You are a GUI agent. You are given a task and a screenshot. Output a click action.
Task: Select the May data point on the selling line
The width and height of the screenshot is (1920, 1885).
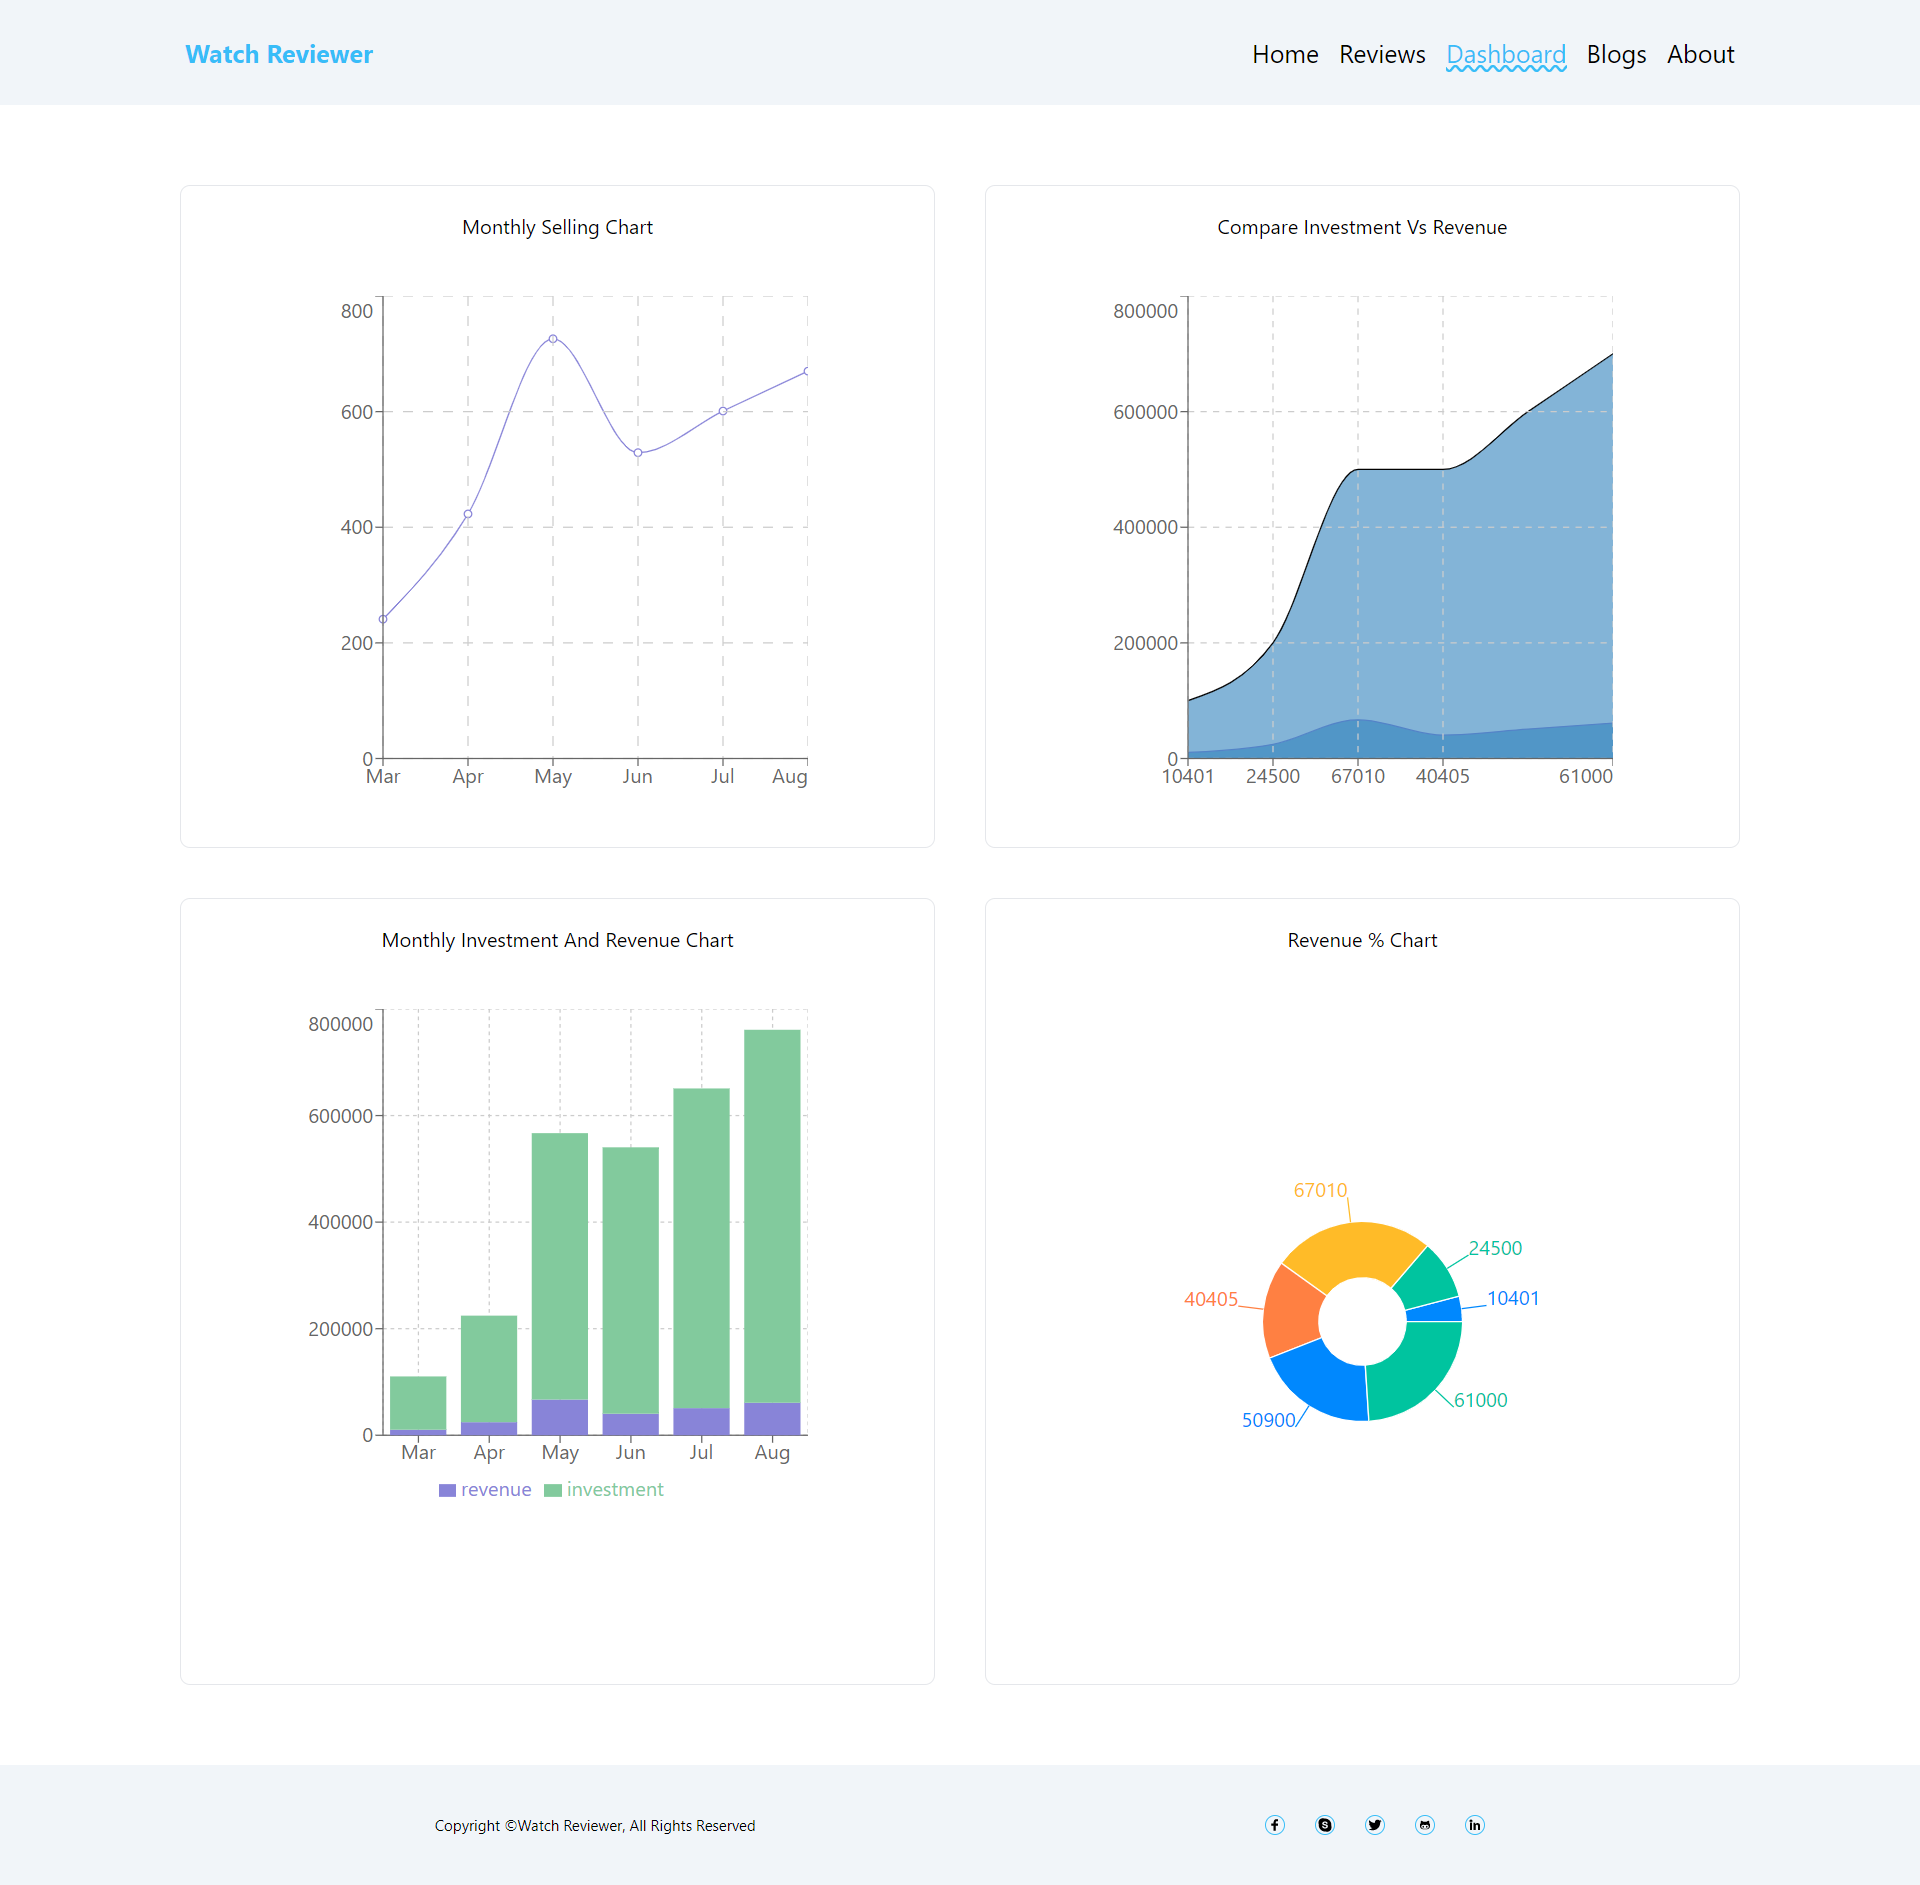click(553, 339)
